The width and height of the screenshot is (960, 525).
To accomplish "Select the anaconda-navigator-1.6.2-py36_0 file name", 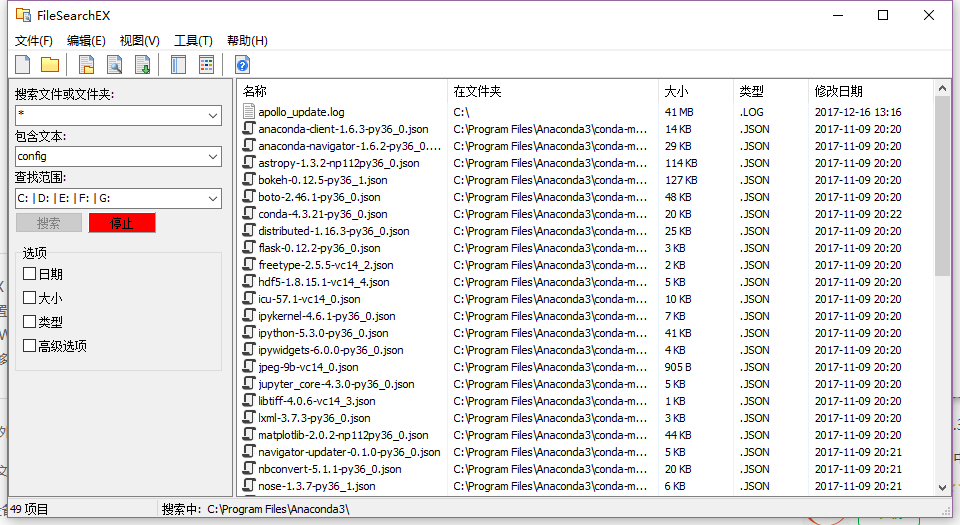I will [x=349, y=146].
